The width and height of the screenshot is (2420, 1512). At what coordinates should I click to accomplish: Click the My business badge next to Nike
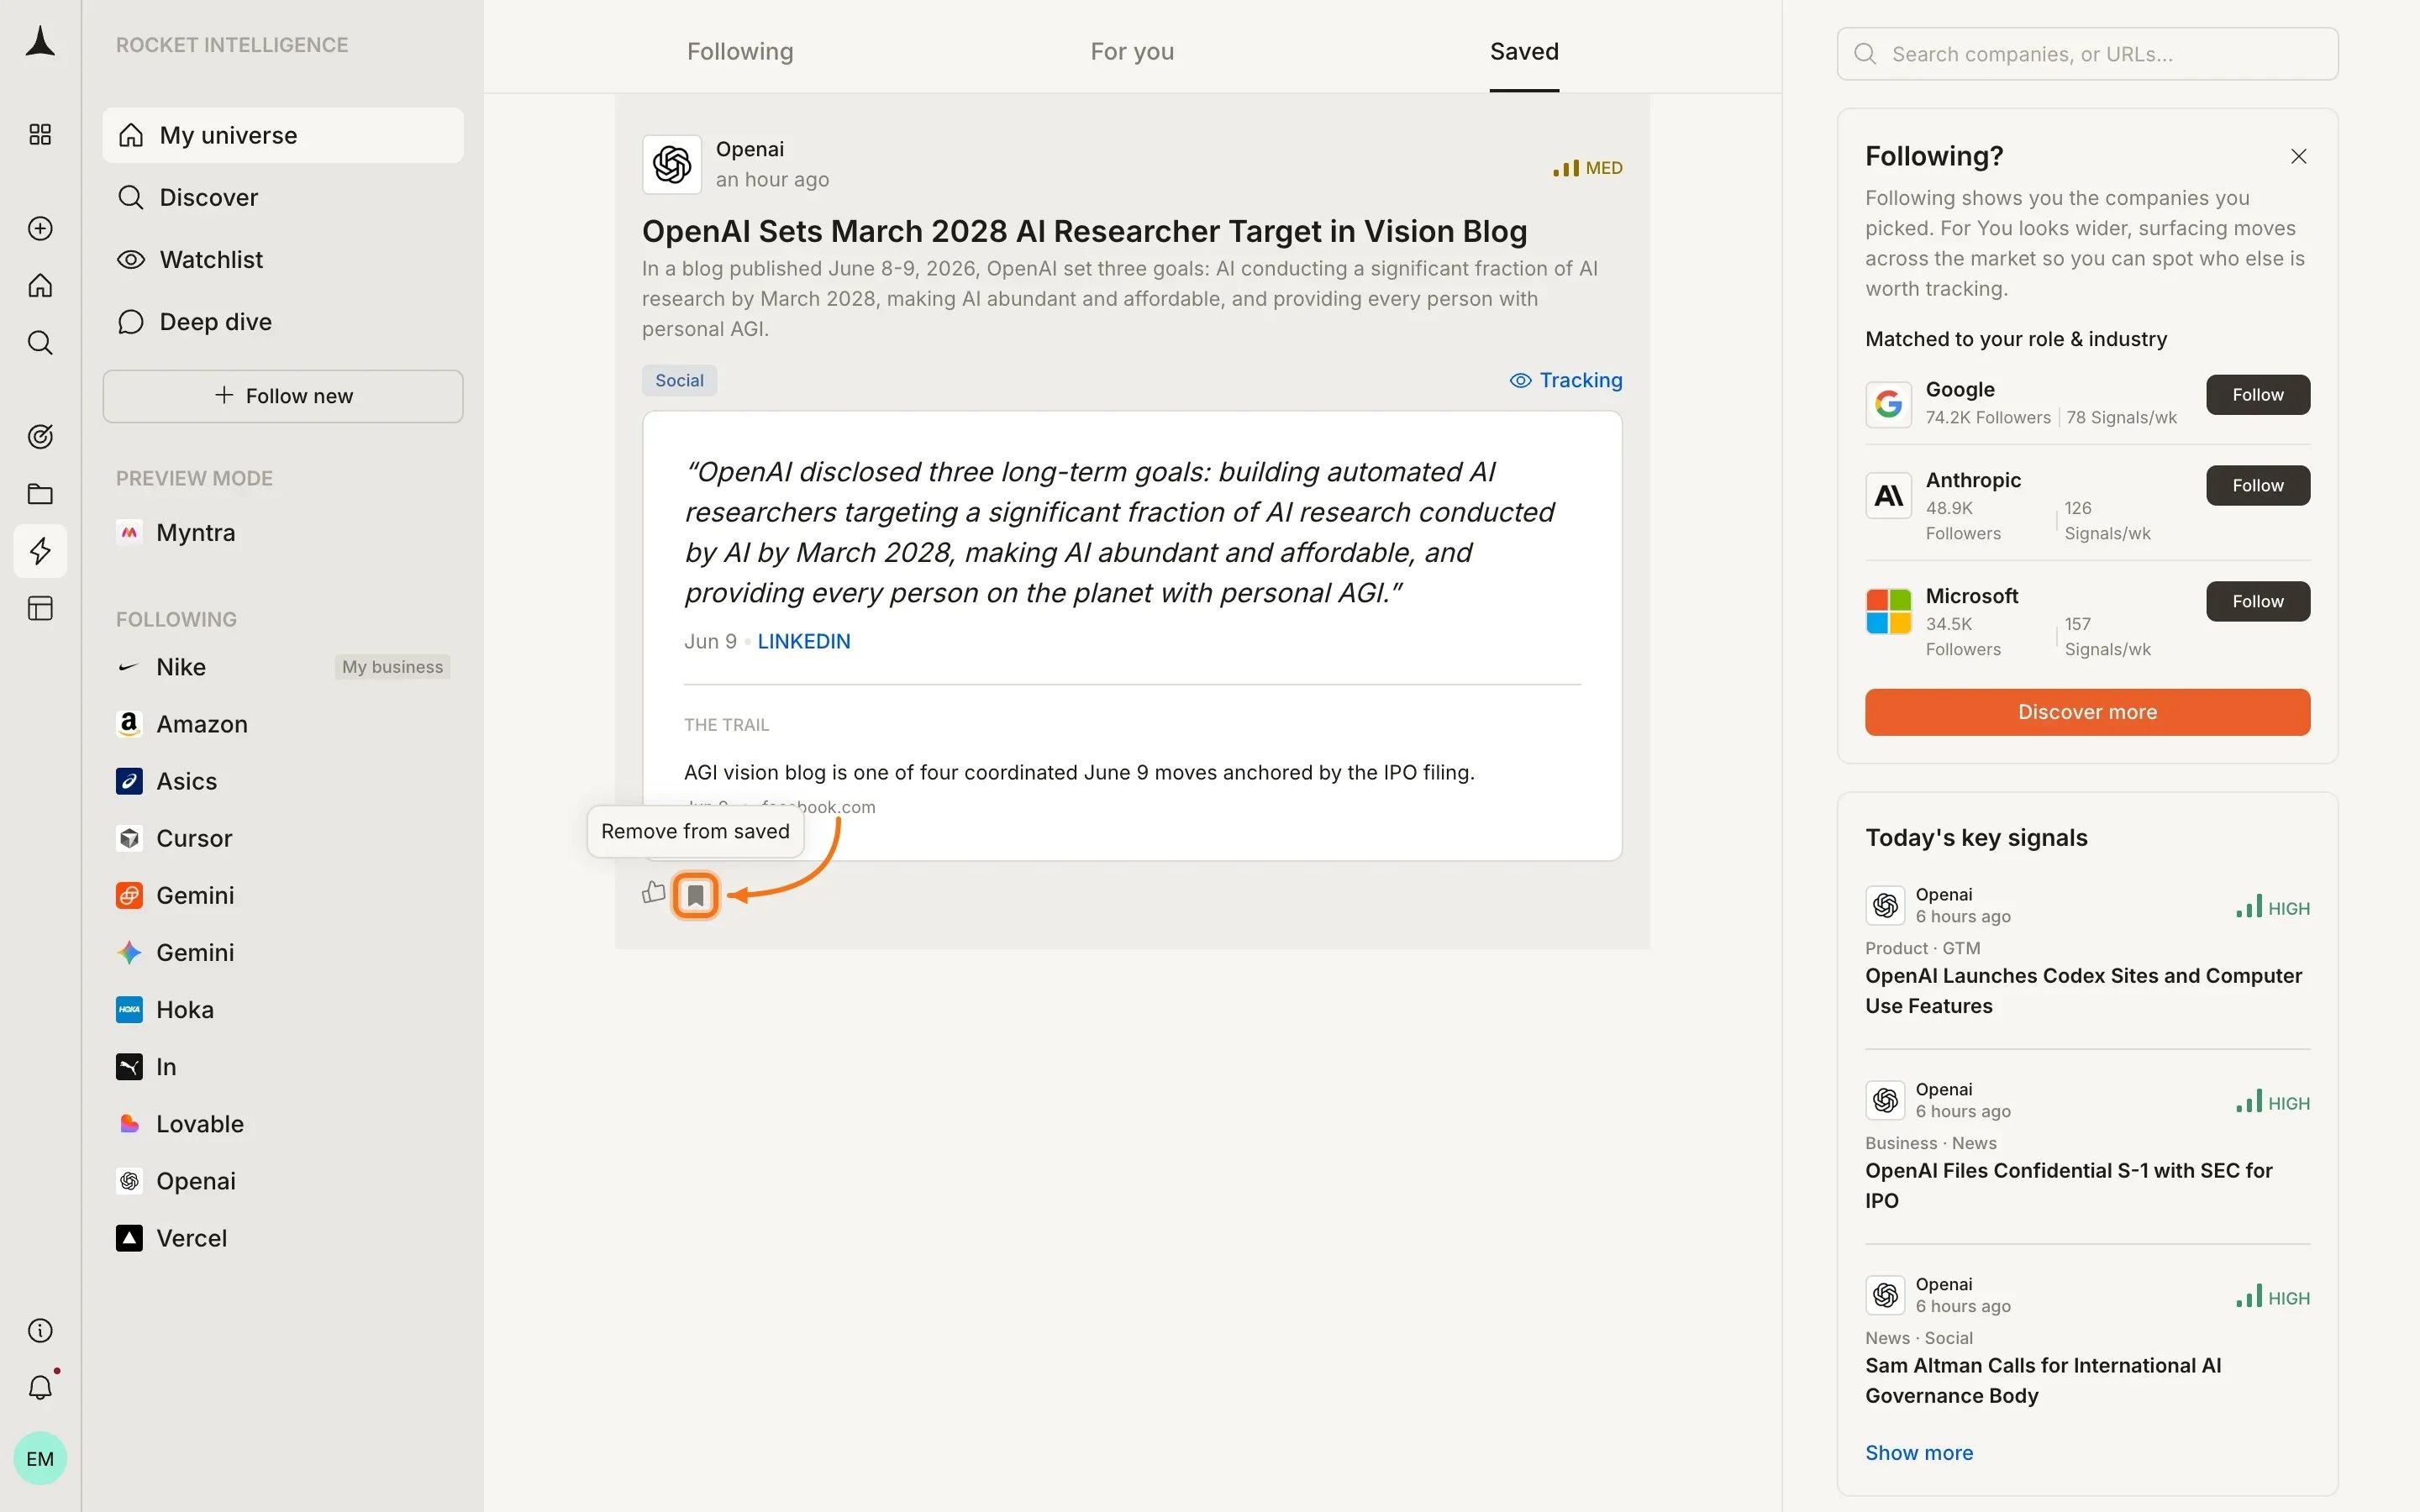[x=392, y=667]
